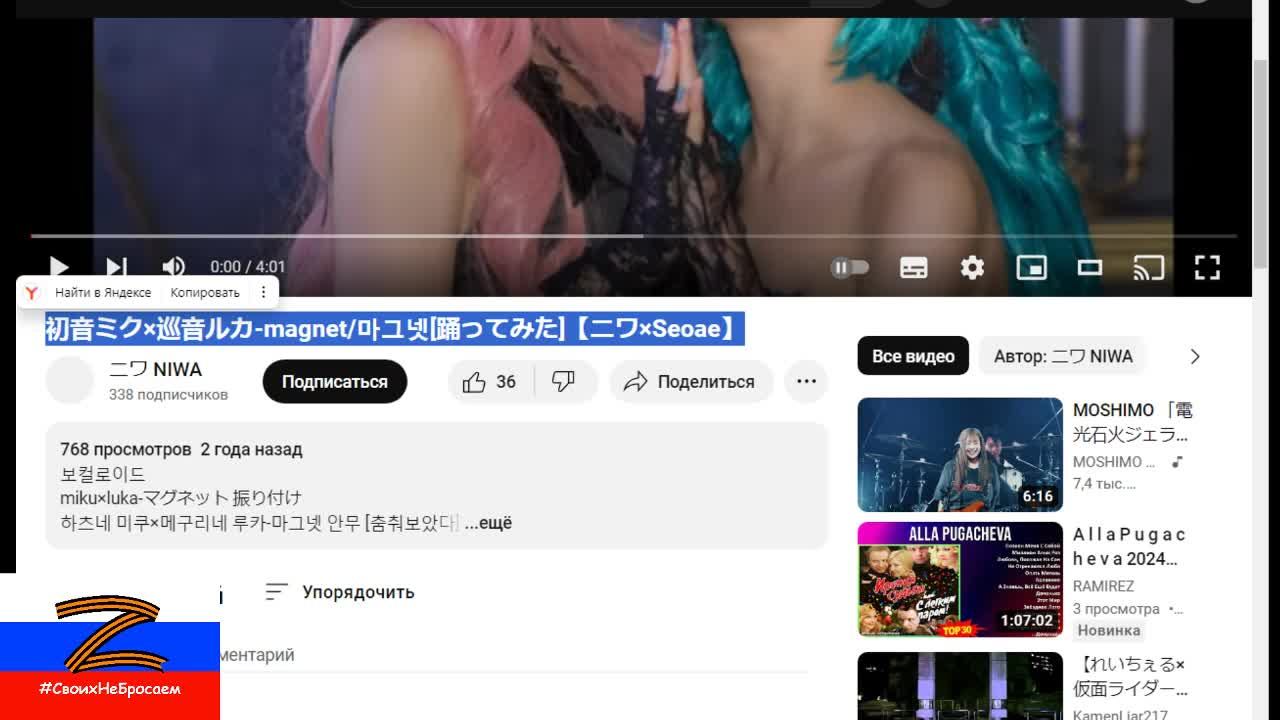Like the video thumbs up 36
The image size is (1280, 720).
(490, 381)
